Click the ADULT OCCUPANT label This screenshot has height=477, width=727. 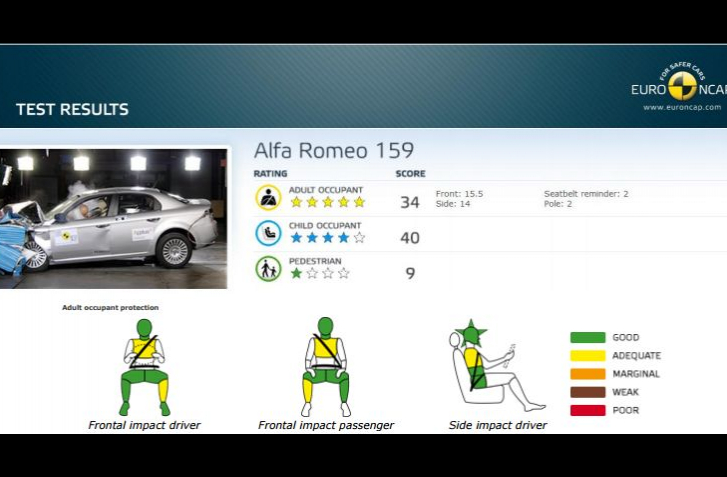click(x=326, y=190)
